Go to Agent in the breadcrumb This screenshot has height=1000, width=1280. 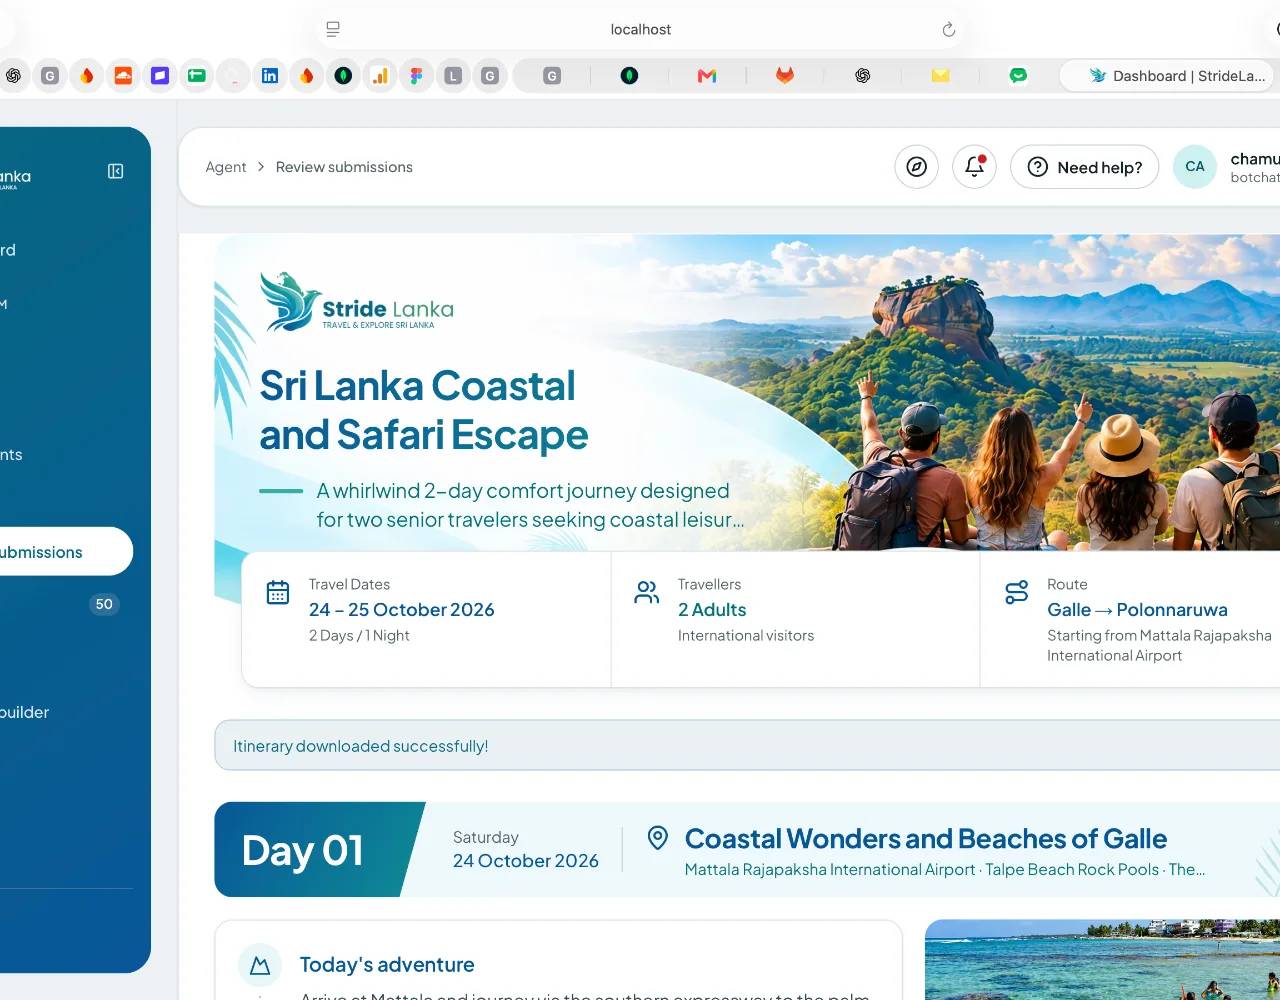click(226, 167)
